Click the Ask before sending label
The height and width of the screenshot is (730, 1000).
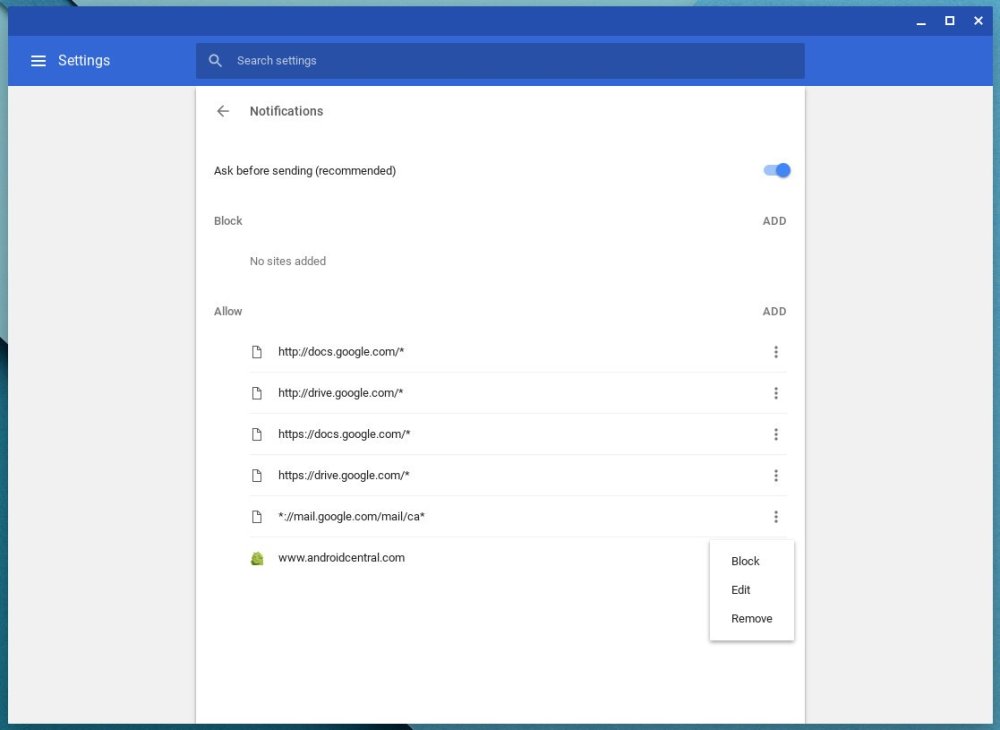(305, 171)
